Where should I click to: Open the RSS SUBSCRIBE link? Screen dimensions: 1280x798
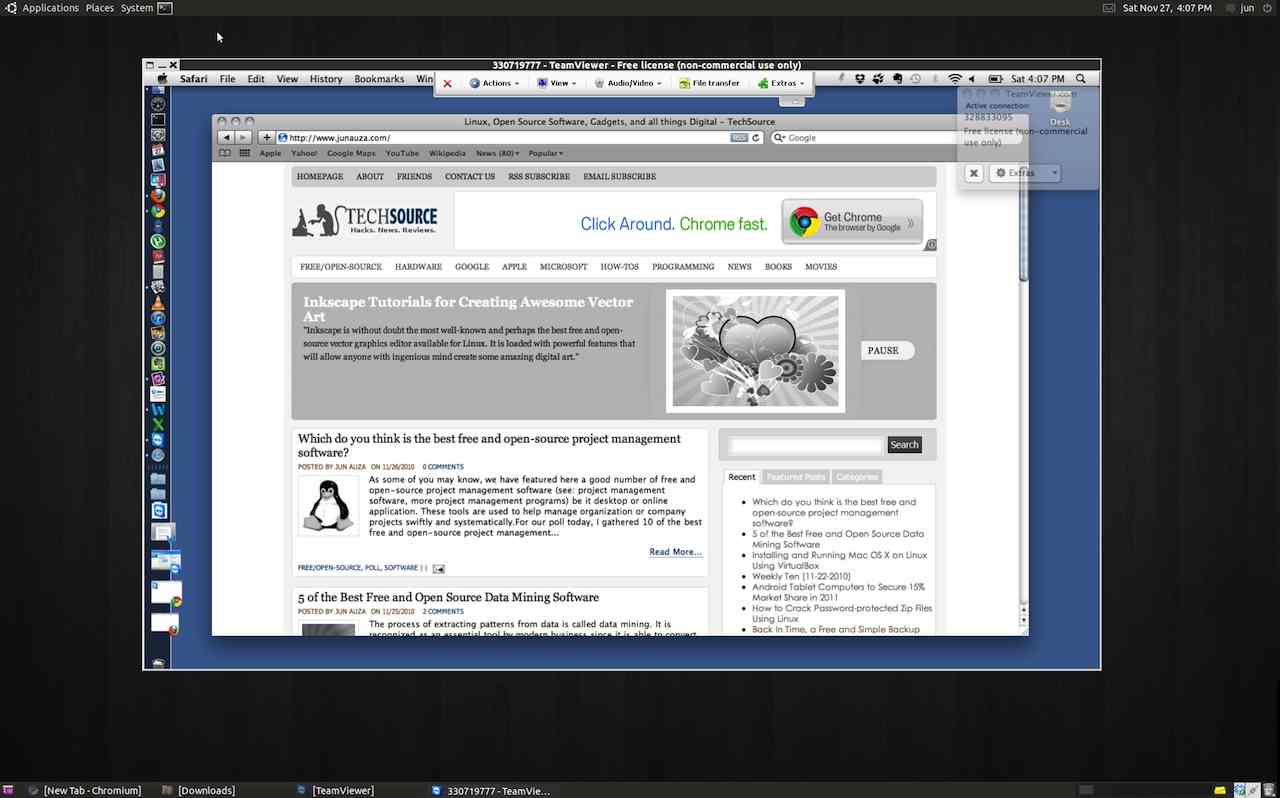[x=539, y=177]
